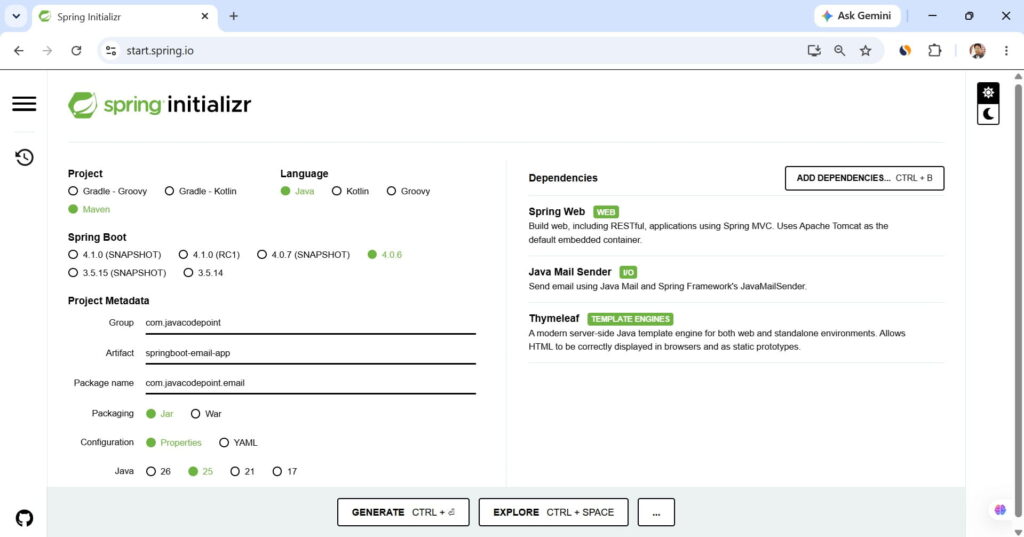Bookmark this page with the star icon
The width and height of the screenshot is (1024, 537).
tap(865, 50)
